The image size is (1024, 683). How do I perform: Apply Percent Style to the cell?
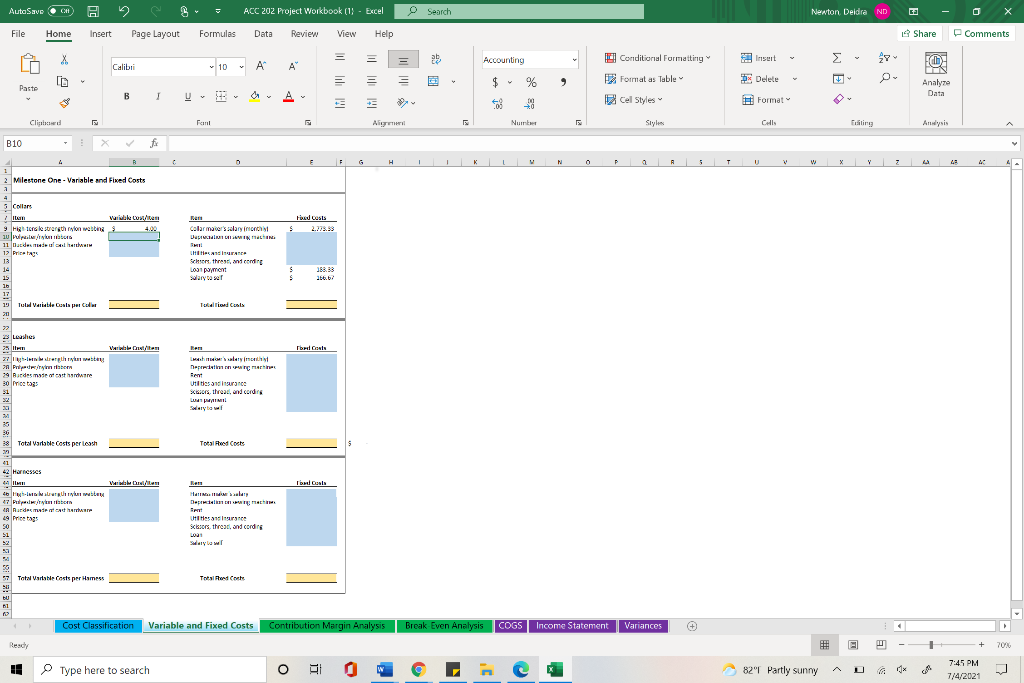click(532, 82)
